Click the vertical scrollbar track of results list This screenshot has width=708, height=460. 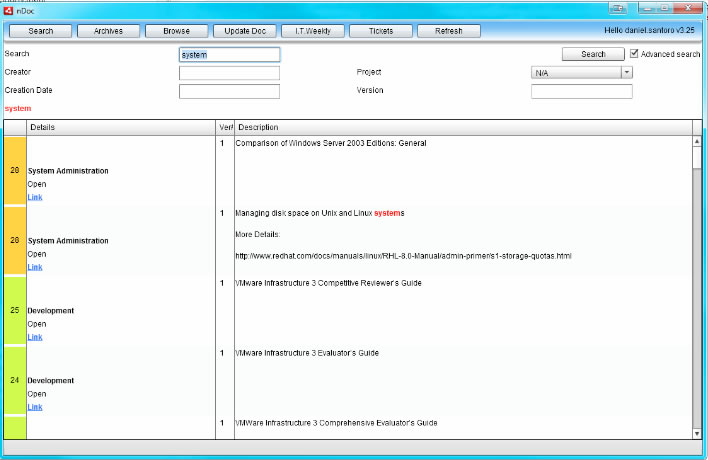pos(696,300)
